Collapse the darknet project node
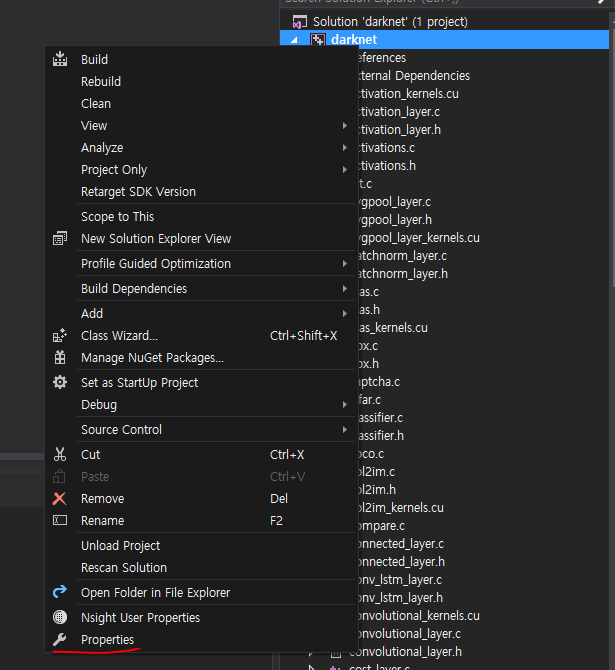This screenshot has height=670, width=615. point(294,40)
